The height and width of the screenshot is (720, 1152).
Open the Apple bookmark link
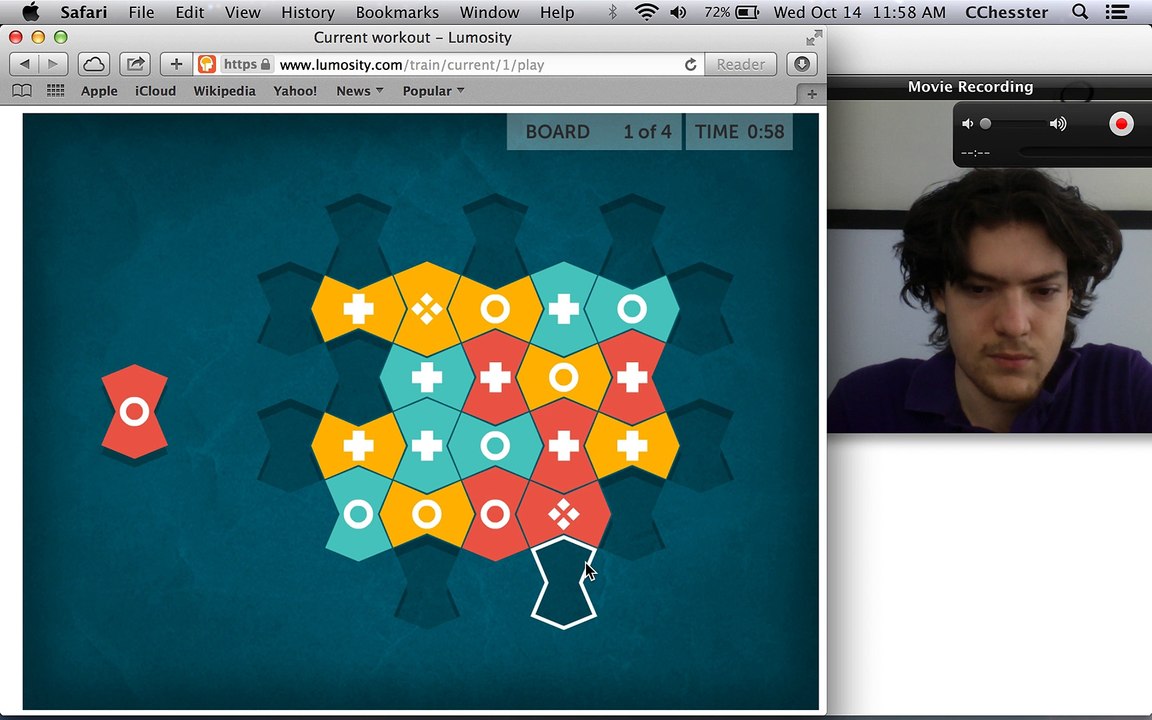point(99,90)
